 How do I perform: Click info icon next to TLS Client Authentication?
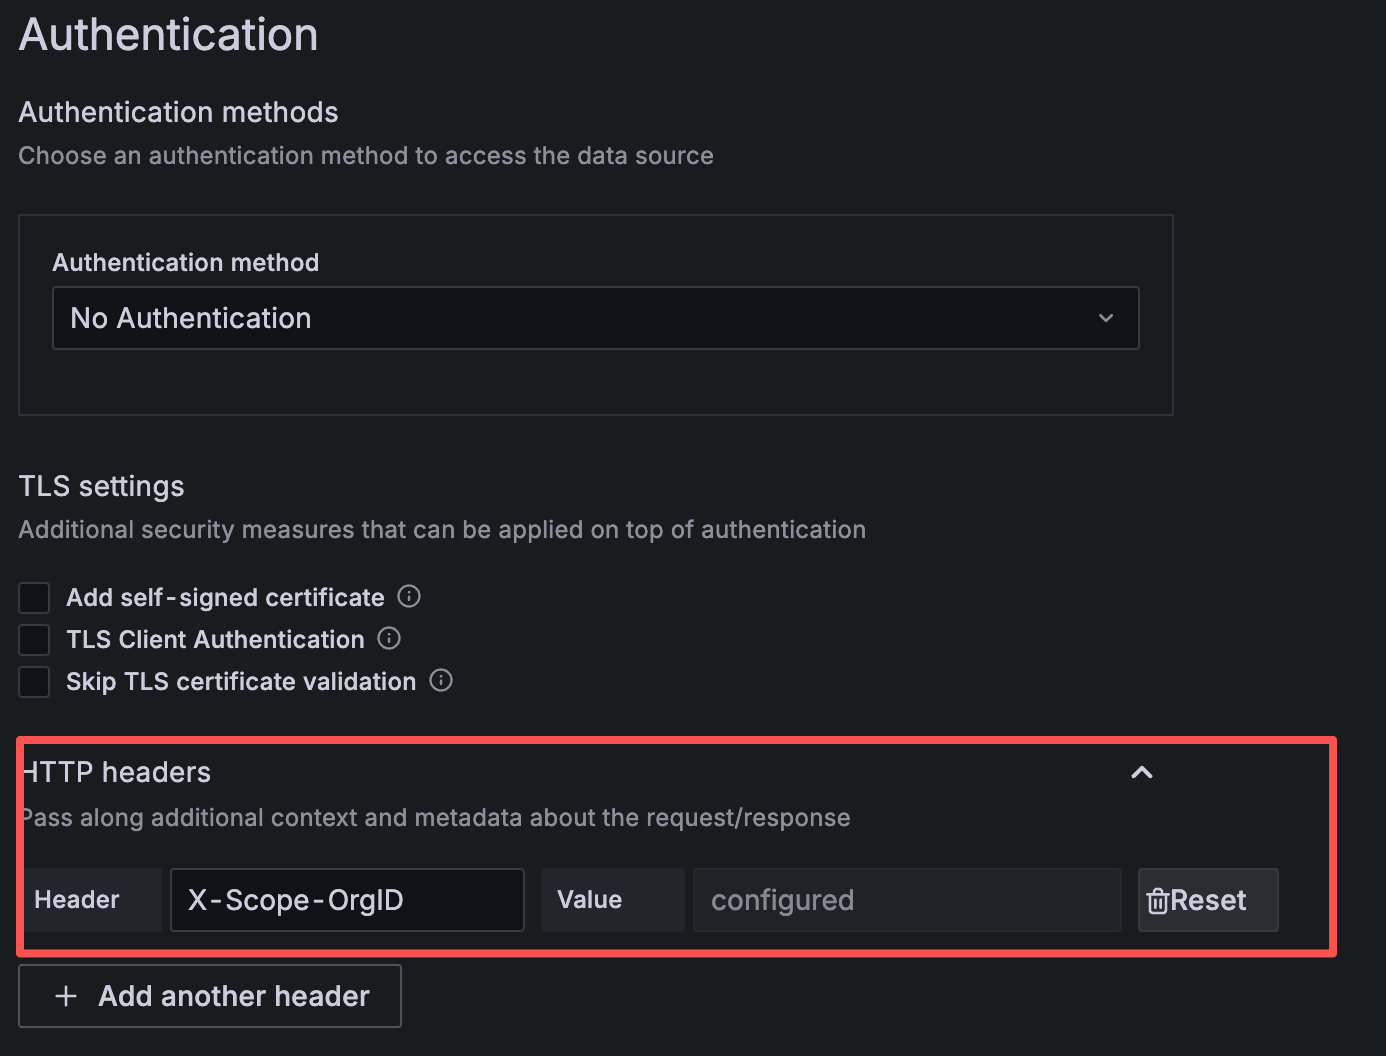click(389, 639)
